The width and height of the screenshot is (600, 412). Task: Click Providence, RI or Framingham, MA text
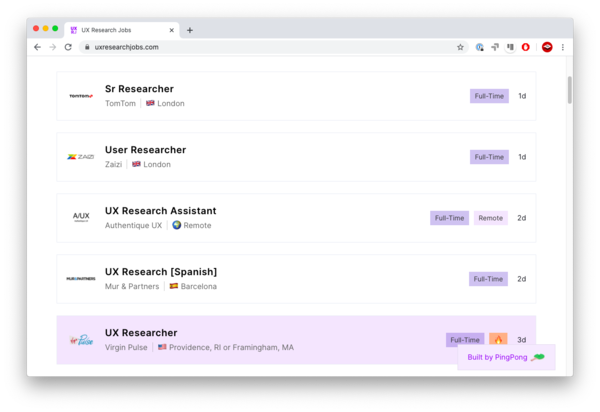click(x=232, y=347)
